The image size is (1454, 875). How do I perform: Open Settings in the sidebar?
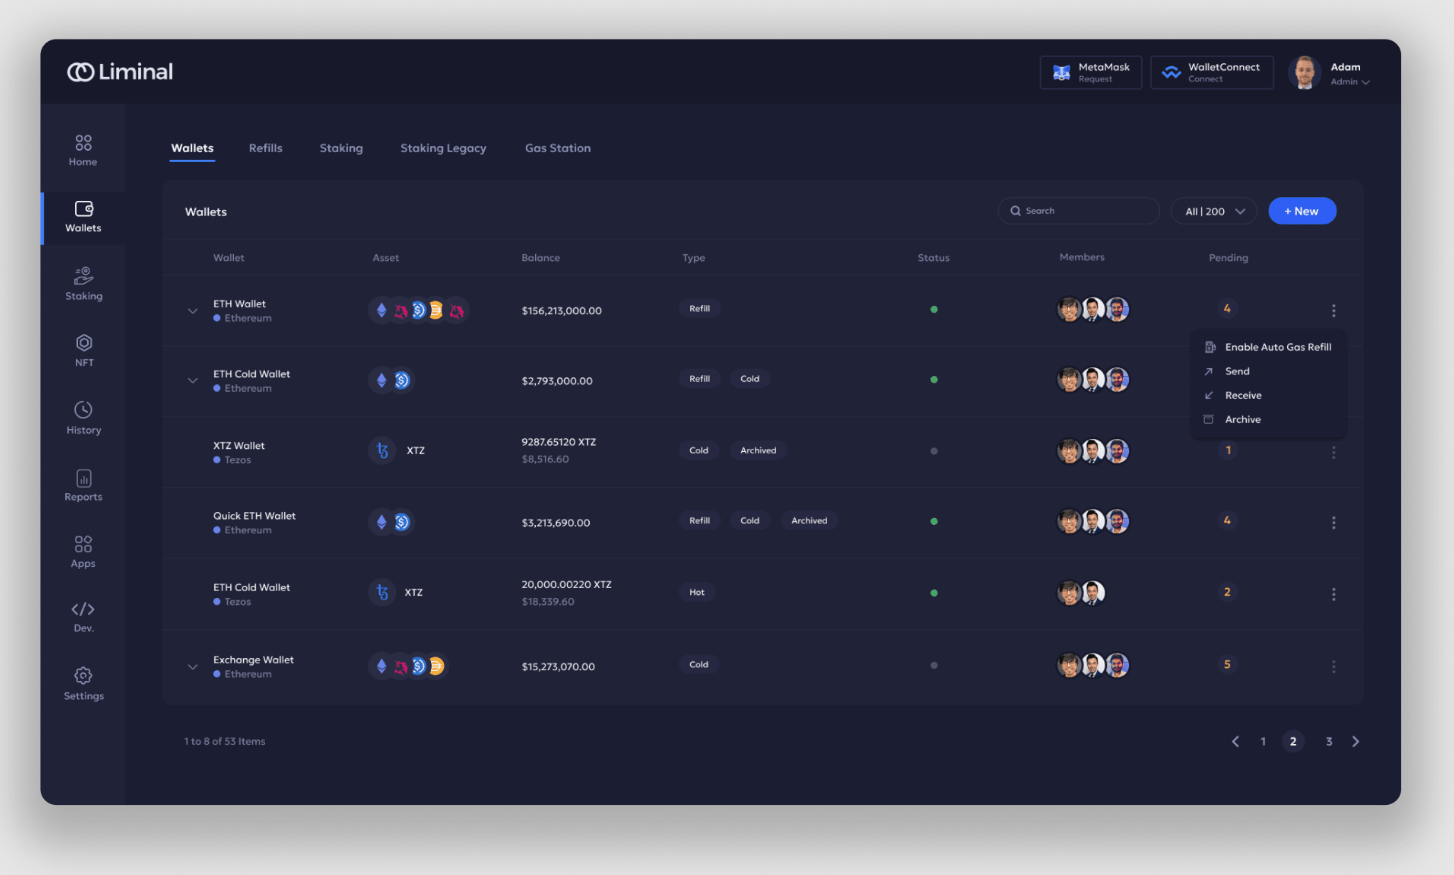[84, 684]
